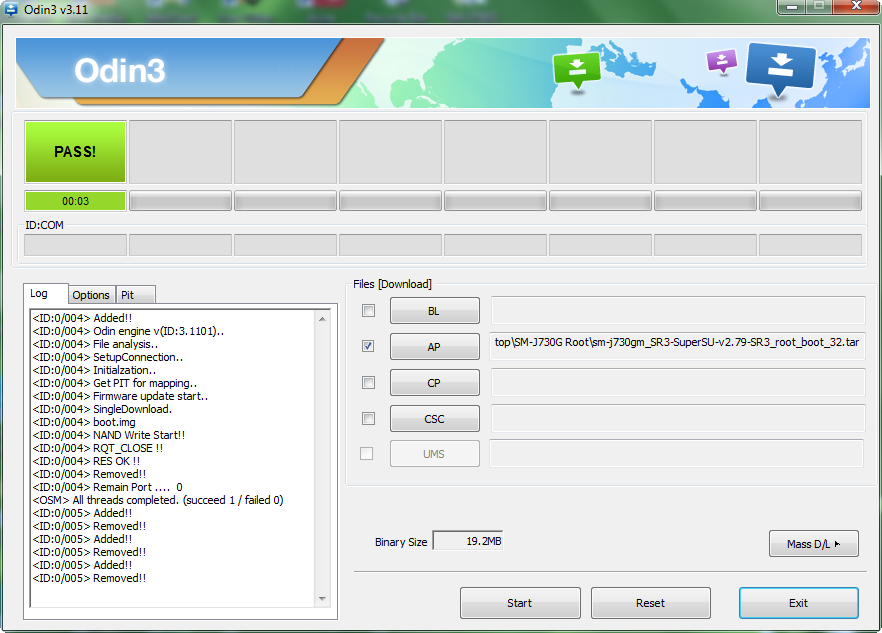Click the purple download bubble icon in banner
Screen dimensions: 882x633
click(722, 61)
